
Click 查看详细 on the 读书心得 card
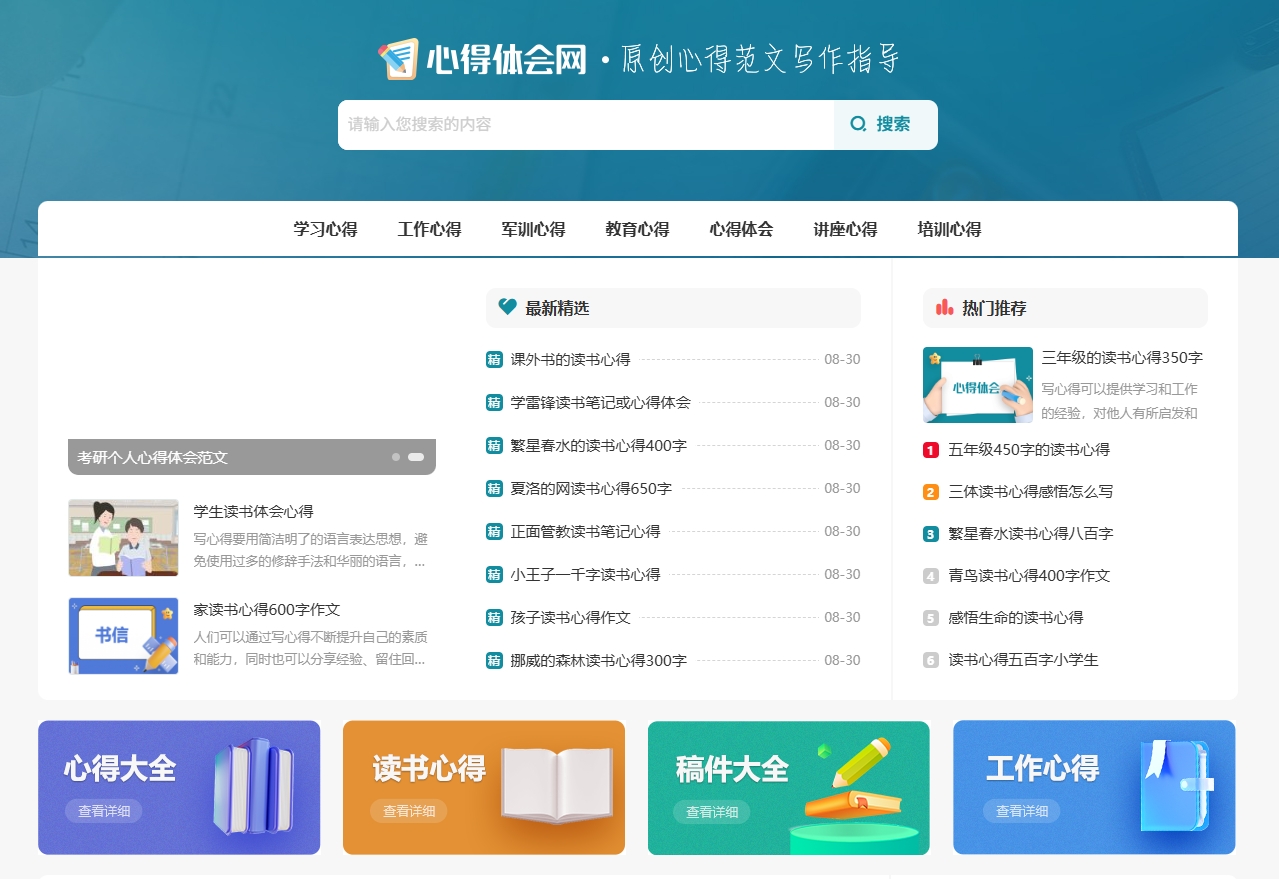pos(406,812)
